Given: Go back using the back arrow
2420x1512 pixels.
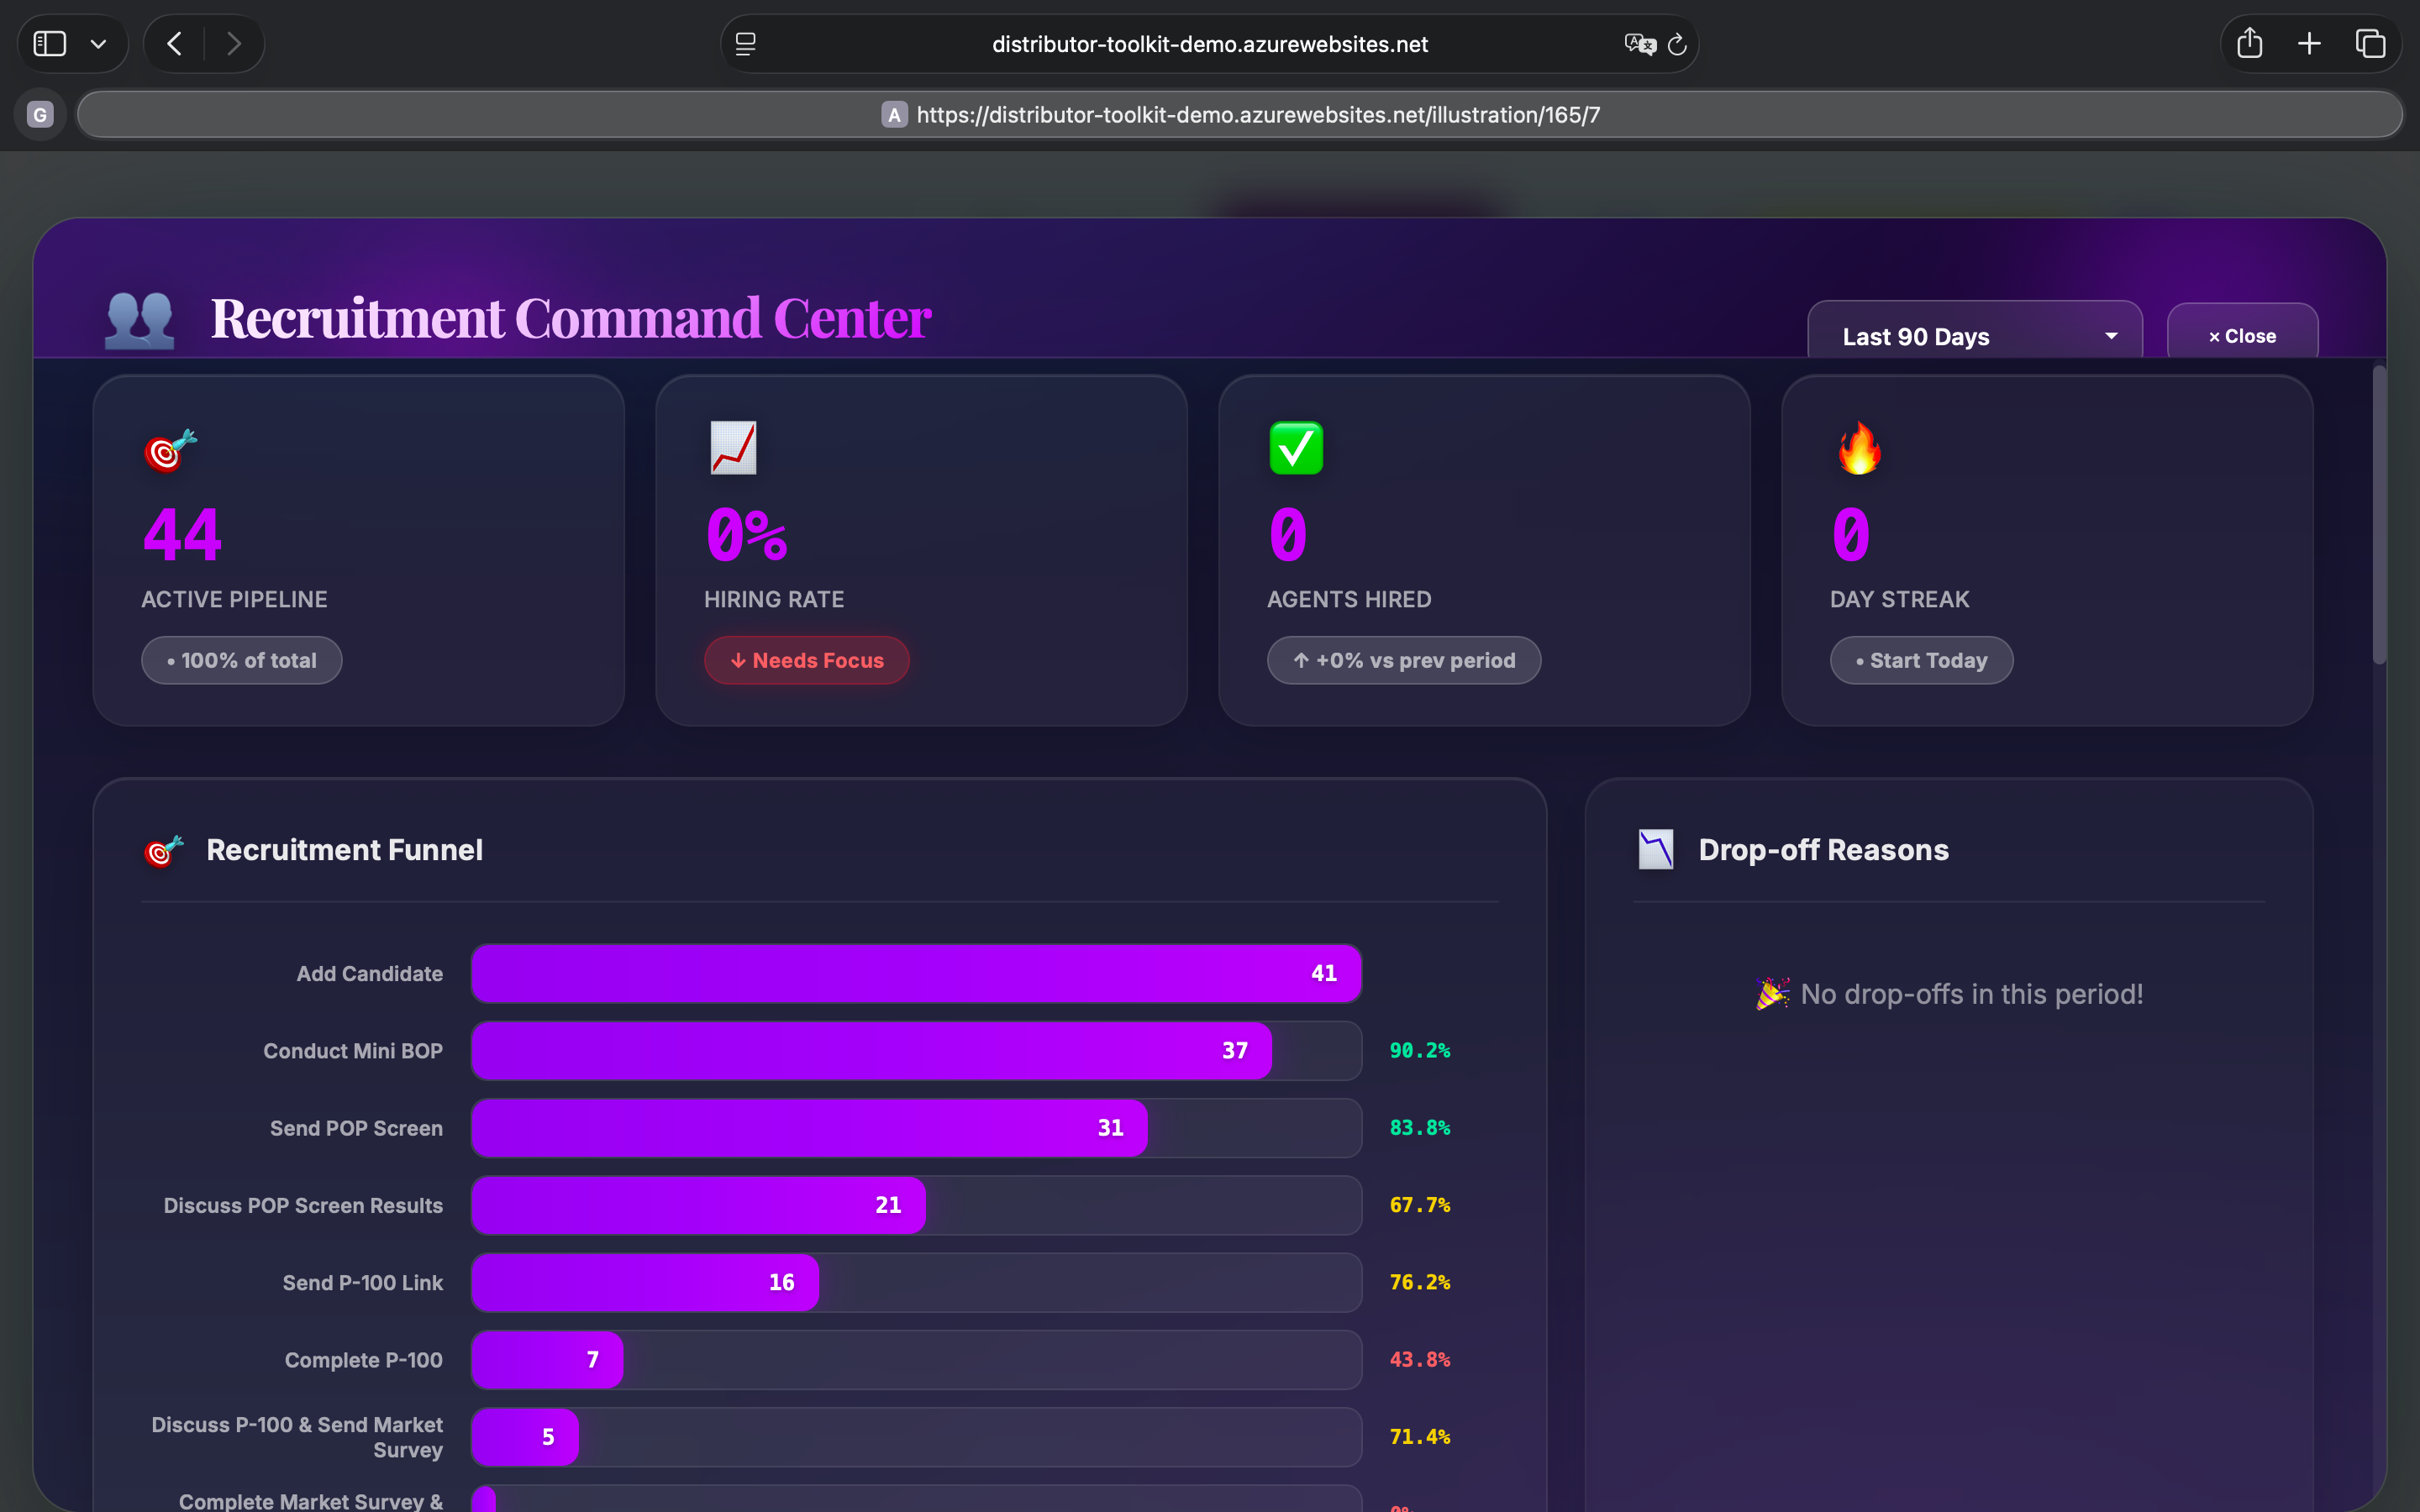Looking at the screenshot, I should [x=175, y=44].
